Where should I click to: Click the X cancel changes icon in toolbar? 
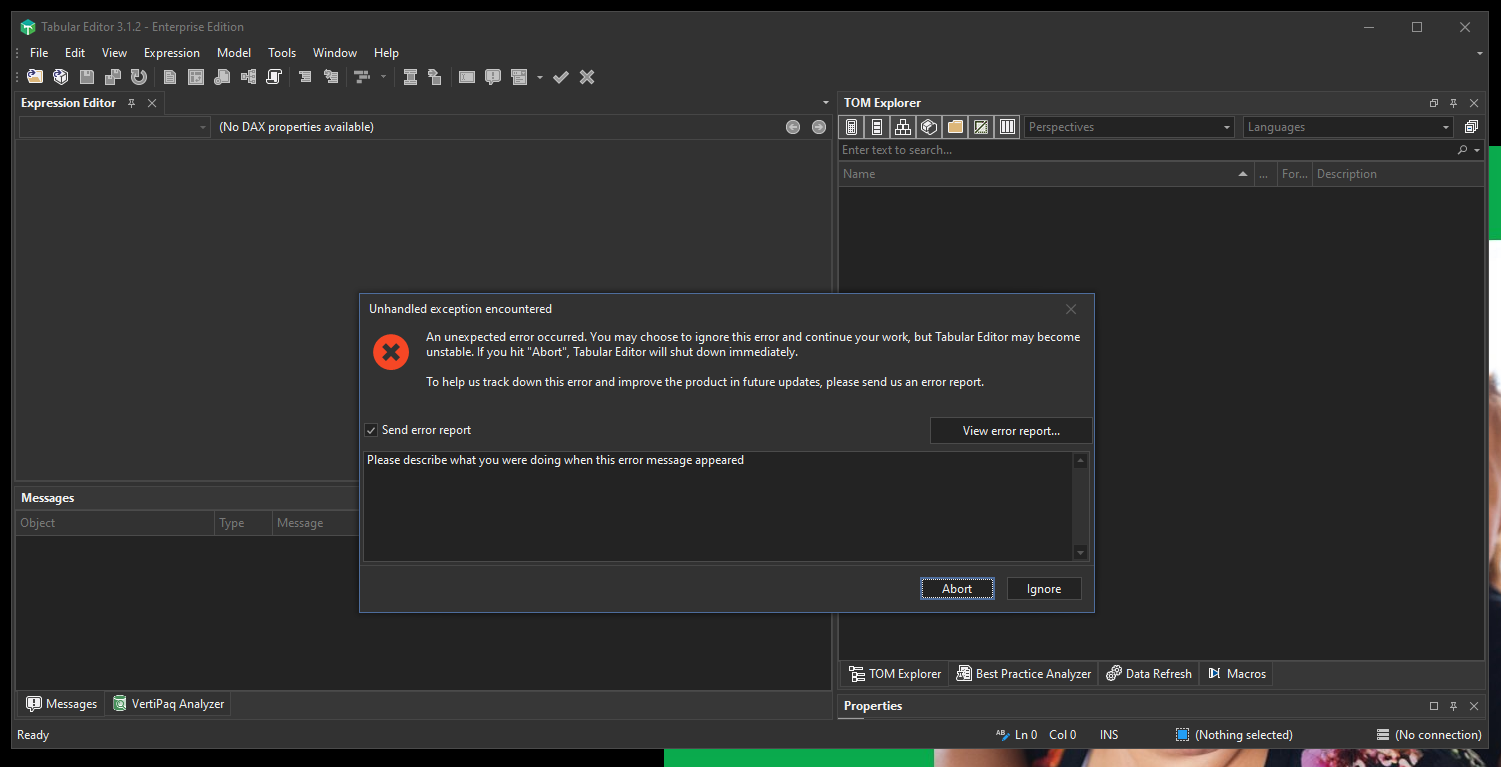tap(587, 77)
